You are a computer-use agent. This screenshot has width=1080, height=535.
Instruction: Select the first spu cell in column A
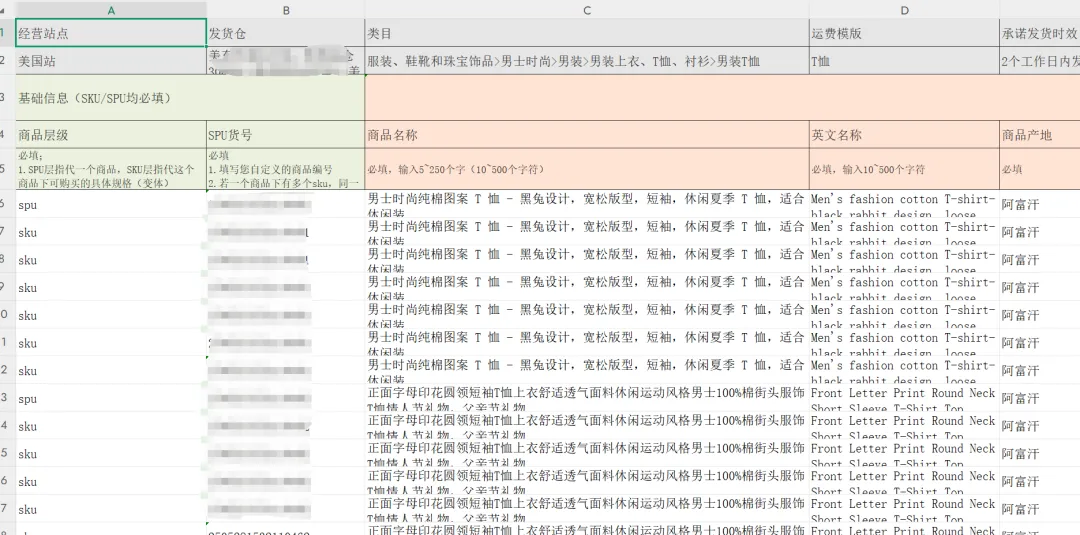111,204
